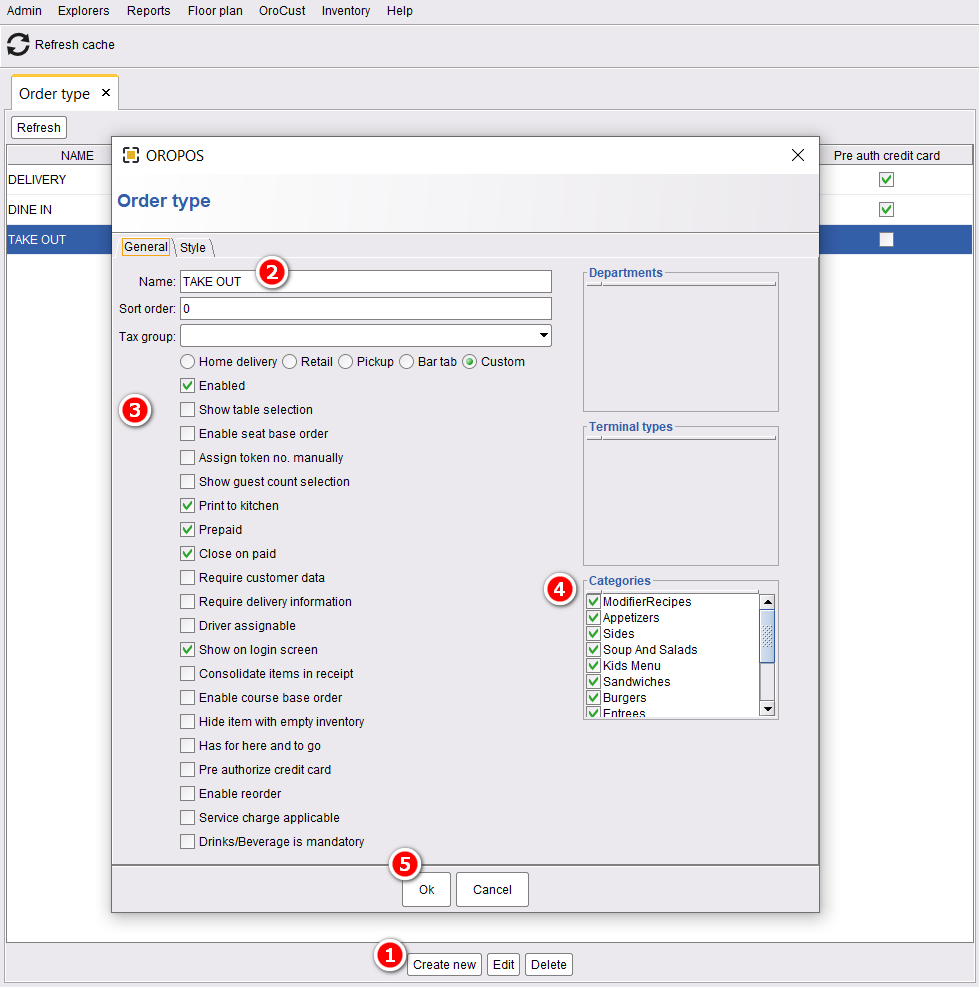
Task: Click the Name input field
Action: 366,281
